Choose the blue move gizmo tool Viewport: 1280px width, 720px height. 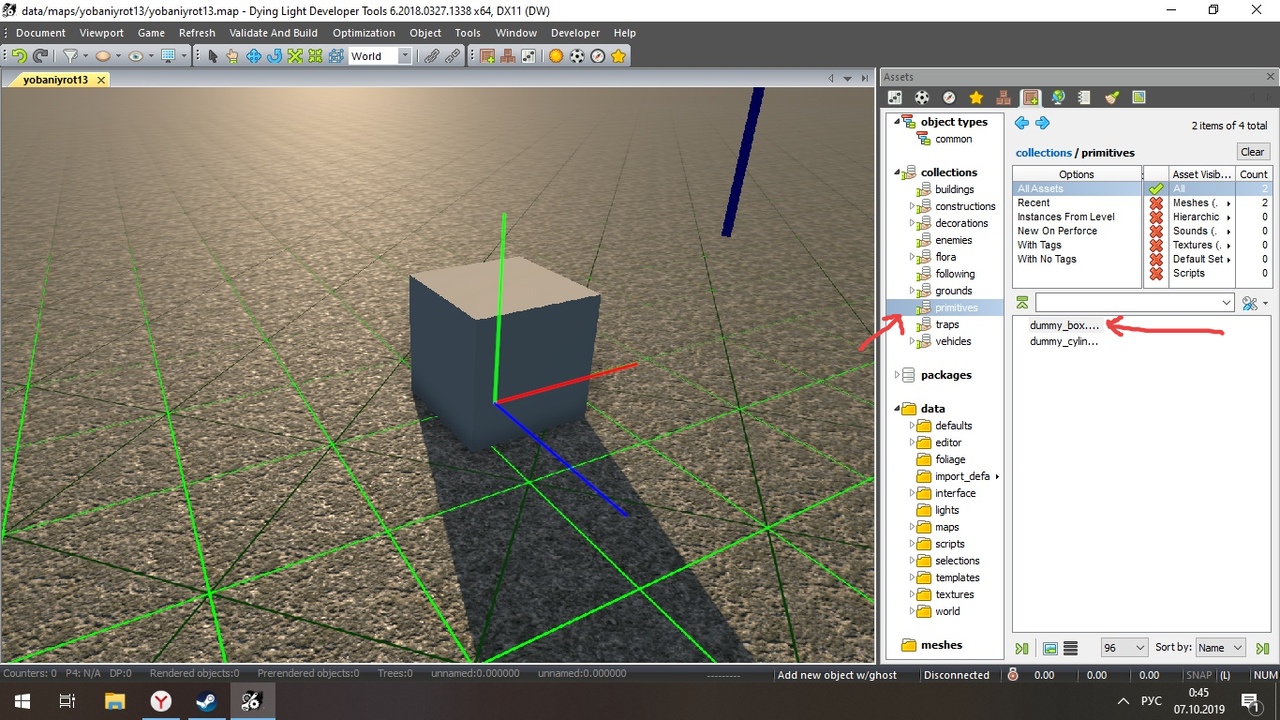pos(254,56)
